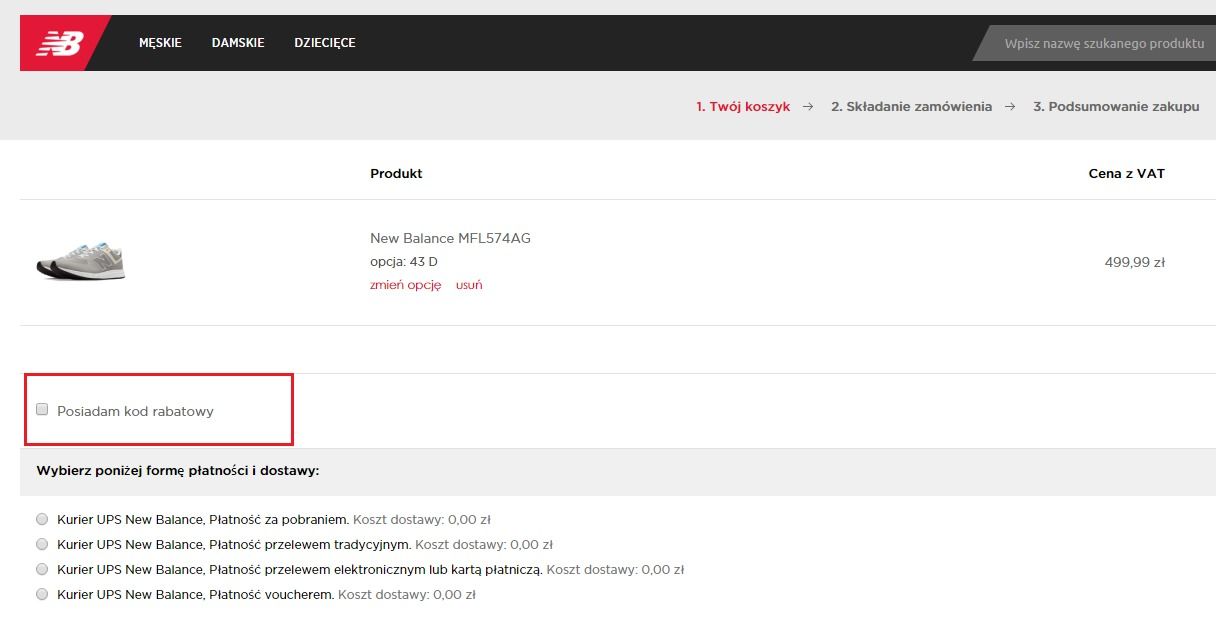Viewport: 1216px width, 626px height.
Task: Open the New Balance MFL574AG product name
Action: 450,238
